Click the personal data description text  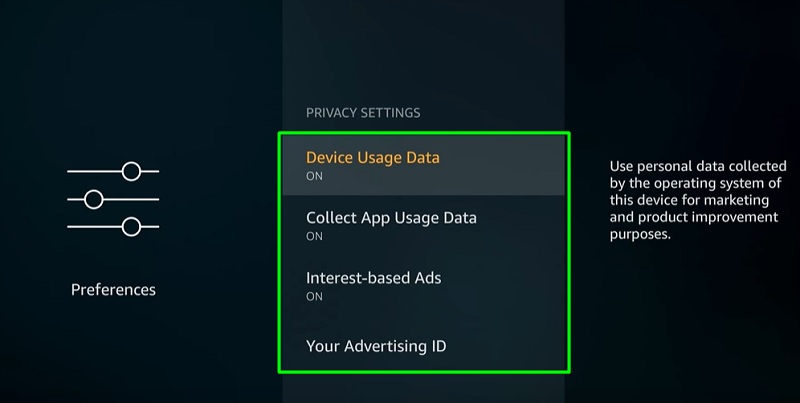pos(698,200)
